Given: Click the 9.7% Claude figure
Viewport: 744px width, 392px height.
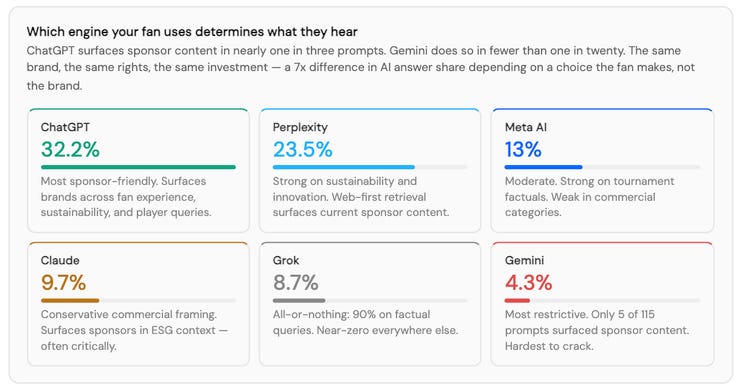Looking at the screenshot, I should [64, 283].
